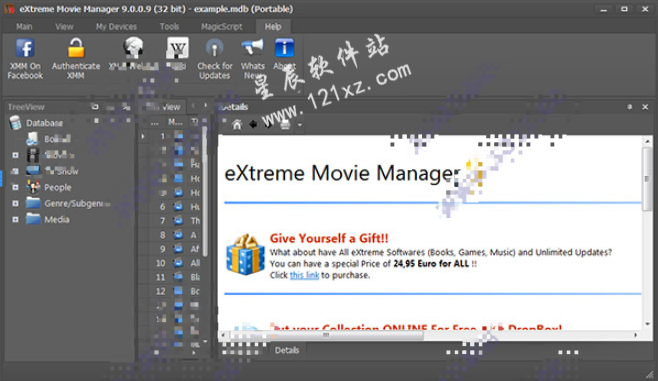This screenshot has width=658, height=381.
Task: Click the Genre/Subgenre folder icon
Action: point(33,203)
